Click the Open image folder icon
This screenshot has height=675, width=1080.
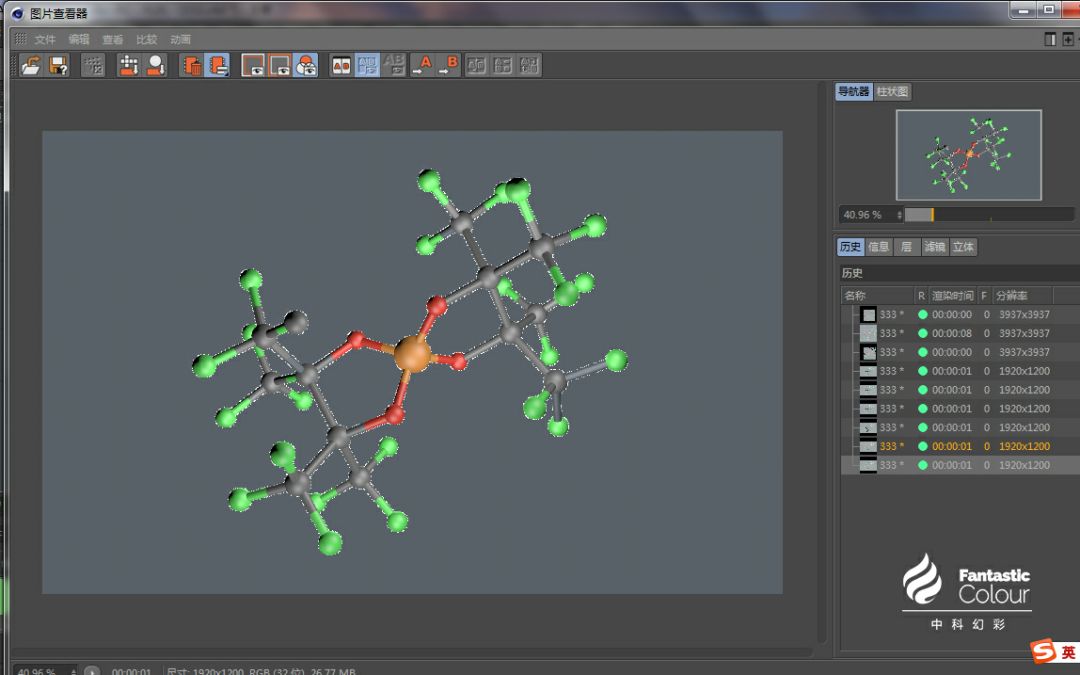pyautogui.click(x=31, y=66)
